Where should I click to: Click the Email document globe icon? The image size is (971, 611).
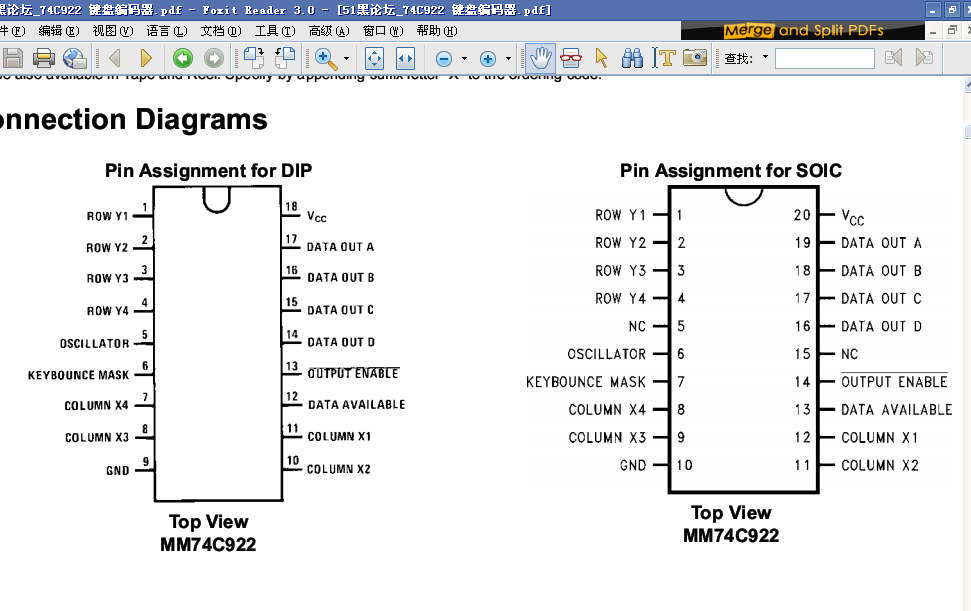point(75,58)
